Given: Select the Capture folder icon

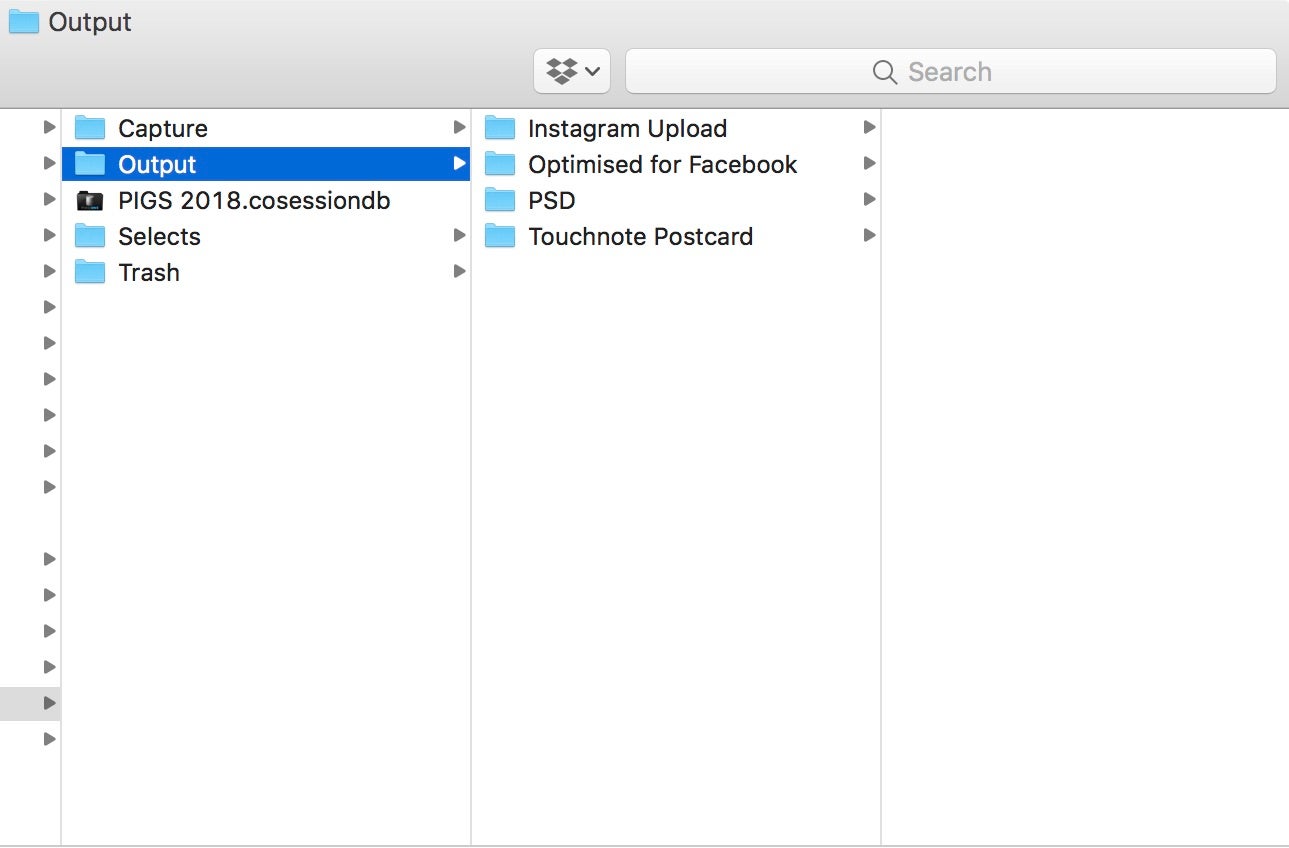Looking at the screenshot, I should point(90,128).
